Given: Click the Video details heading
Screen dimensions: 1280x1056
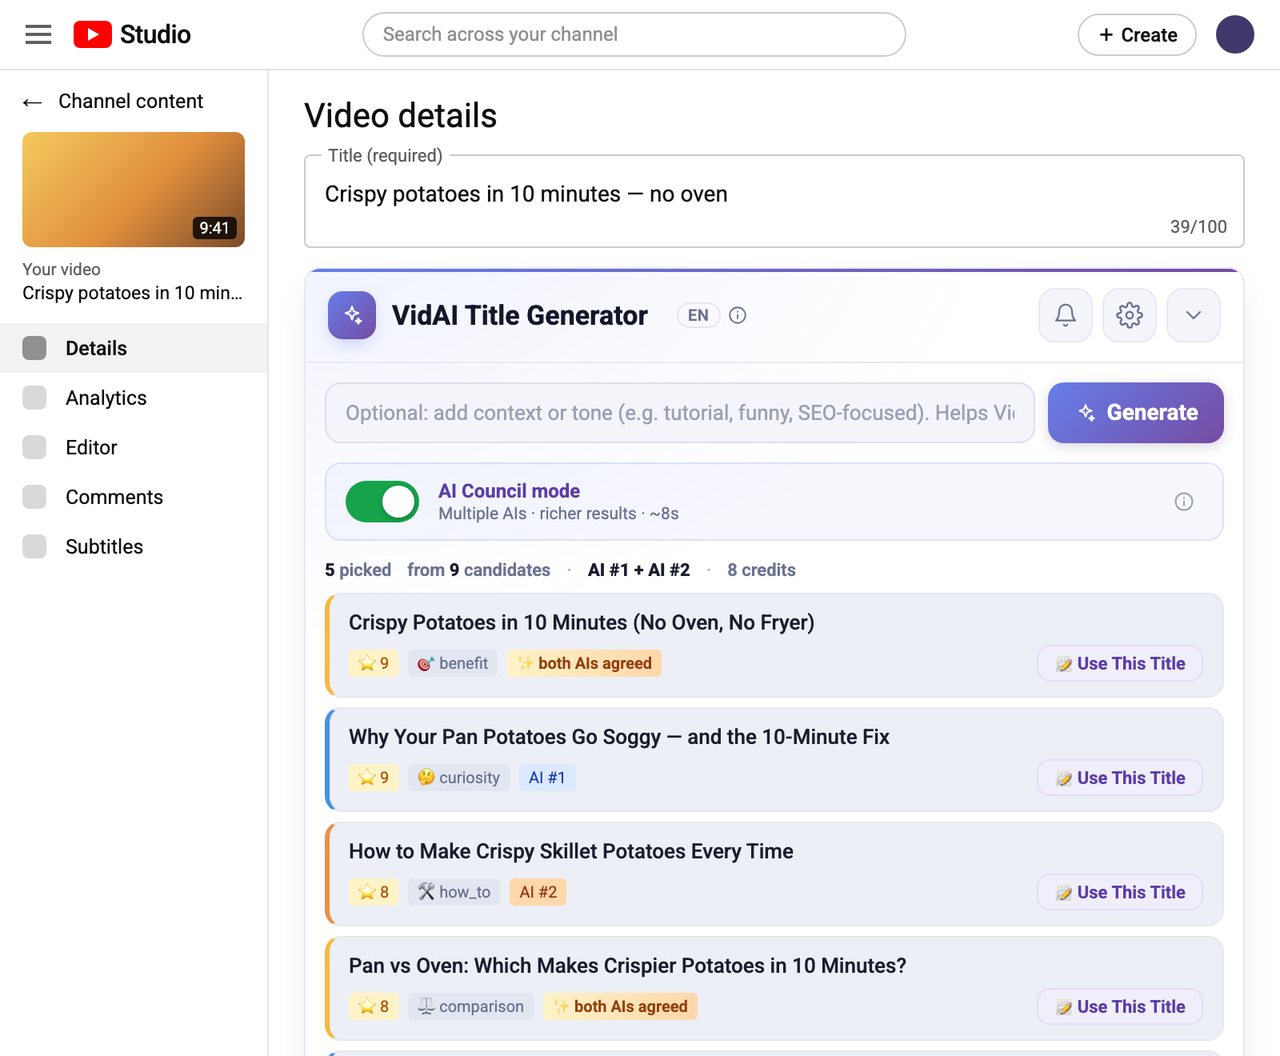Looking at the screenshot, I should pos(401,116).
